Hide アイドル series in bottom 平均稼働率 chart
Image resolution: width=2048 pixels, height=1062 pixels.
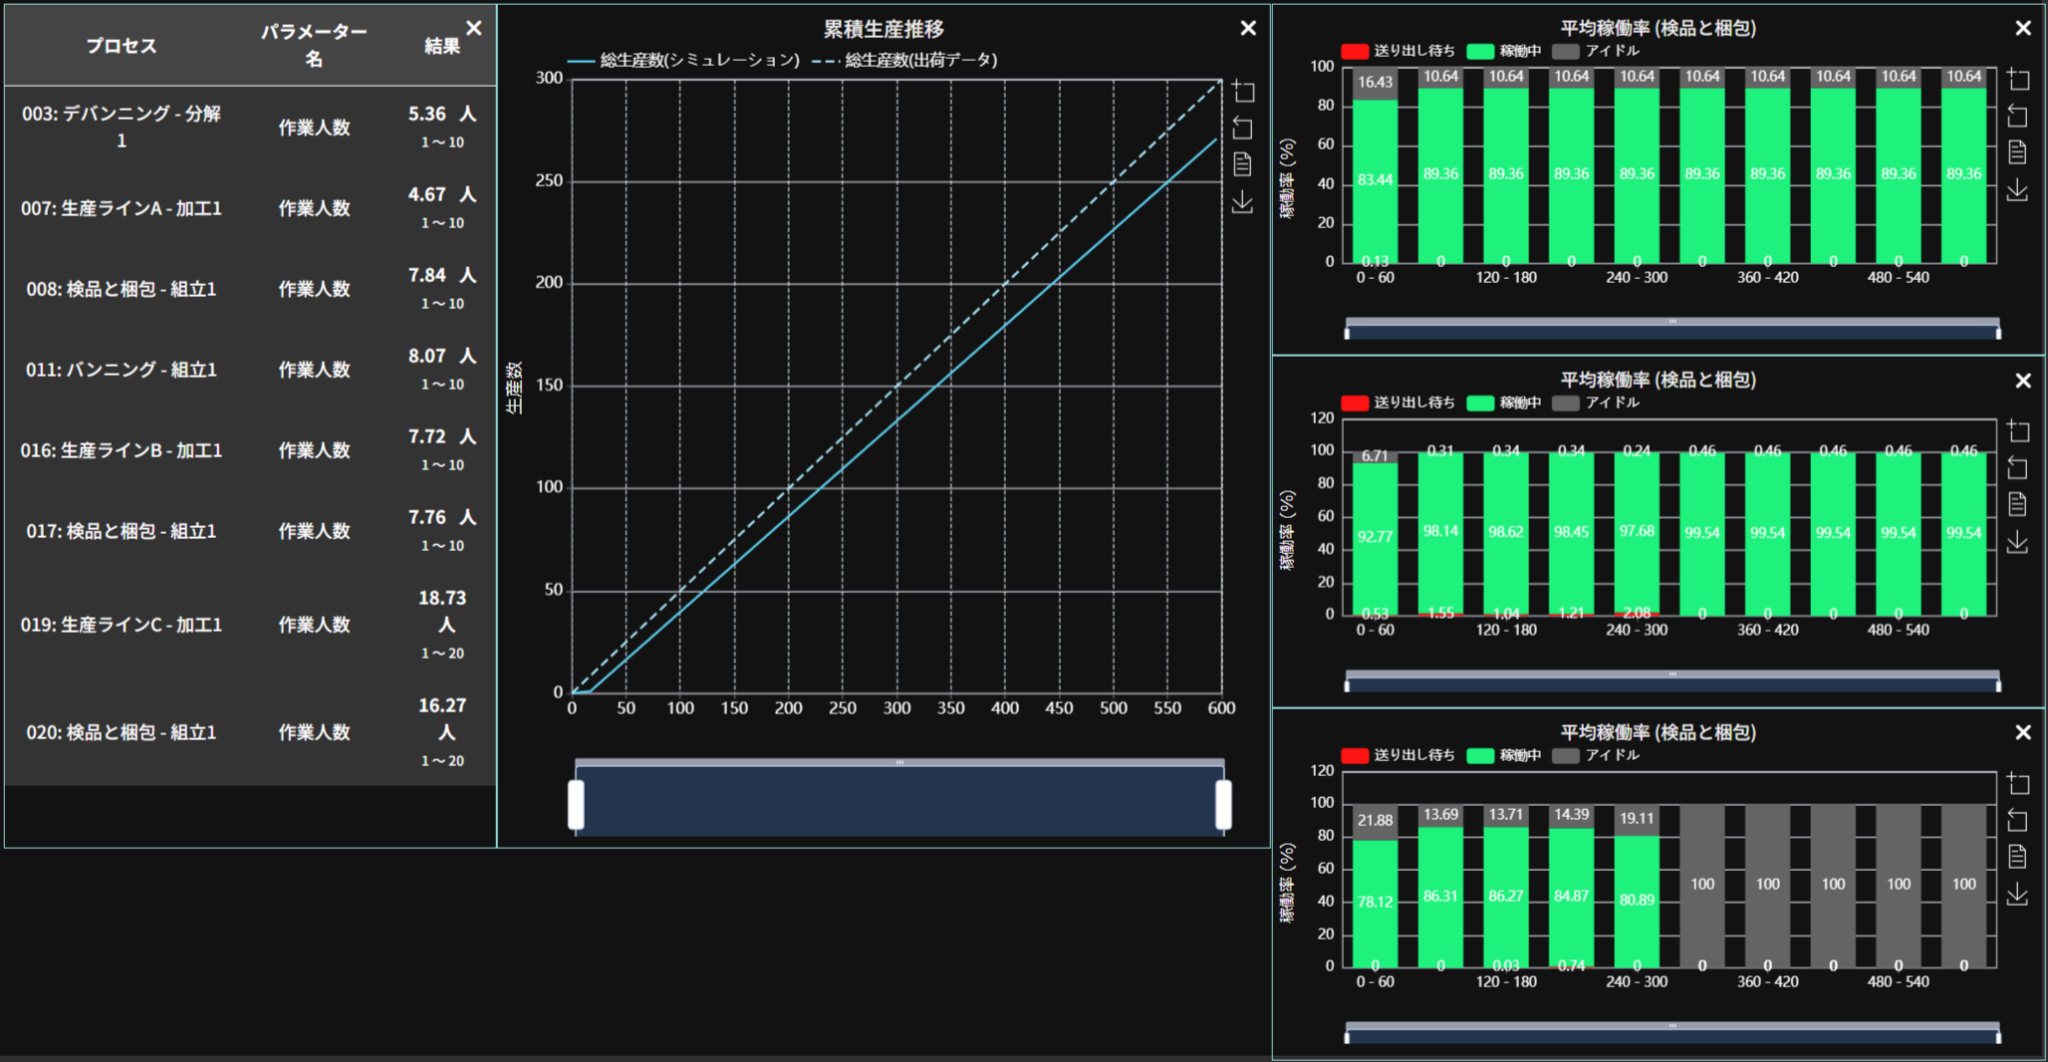click(x=1596, y=755)
